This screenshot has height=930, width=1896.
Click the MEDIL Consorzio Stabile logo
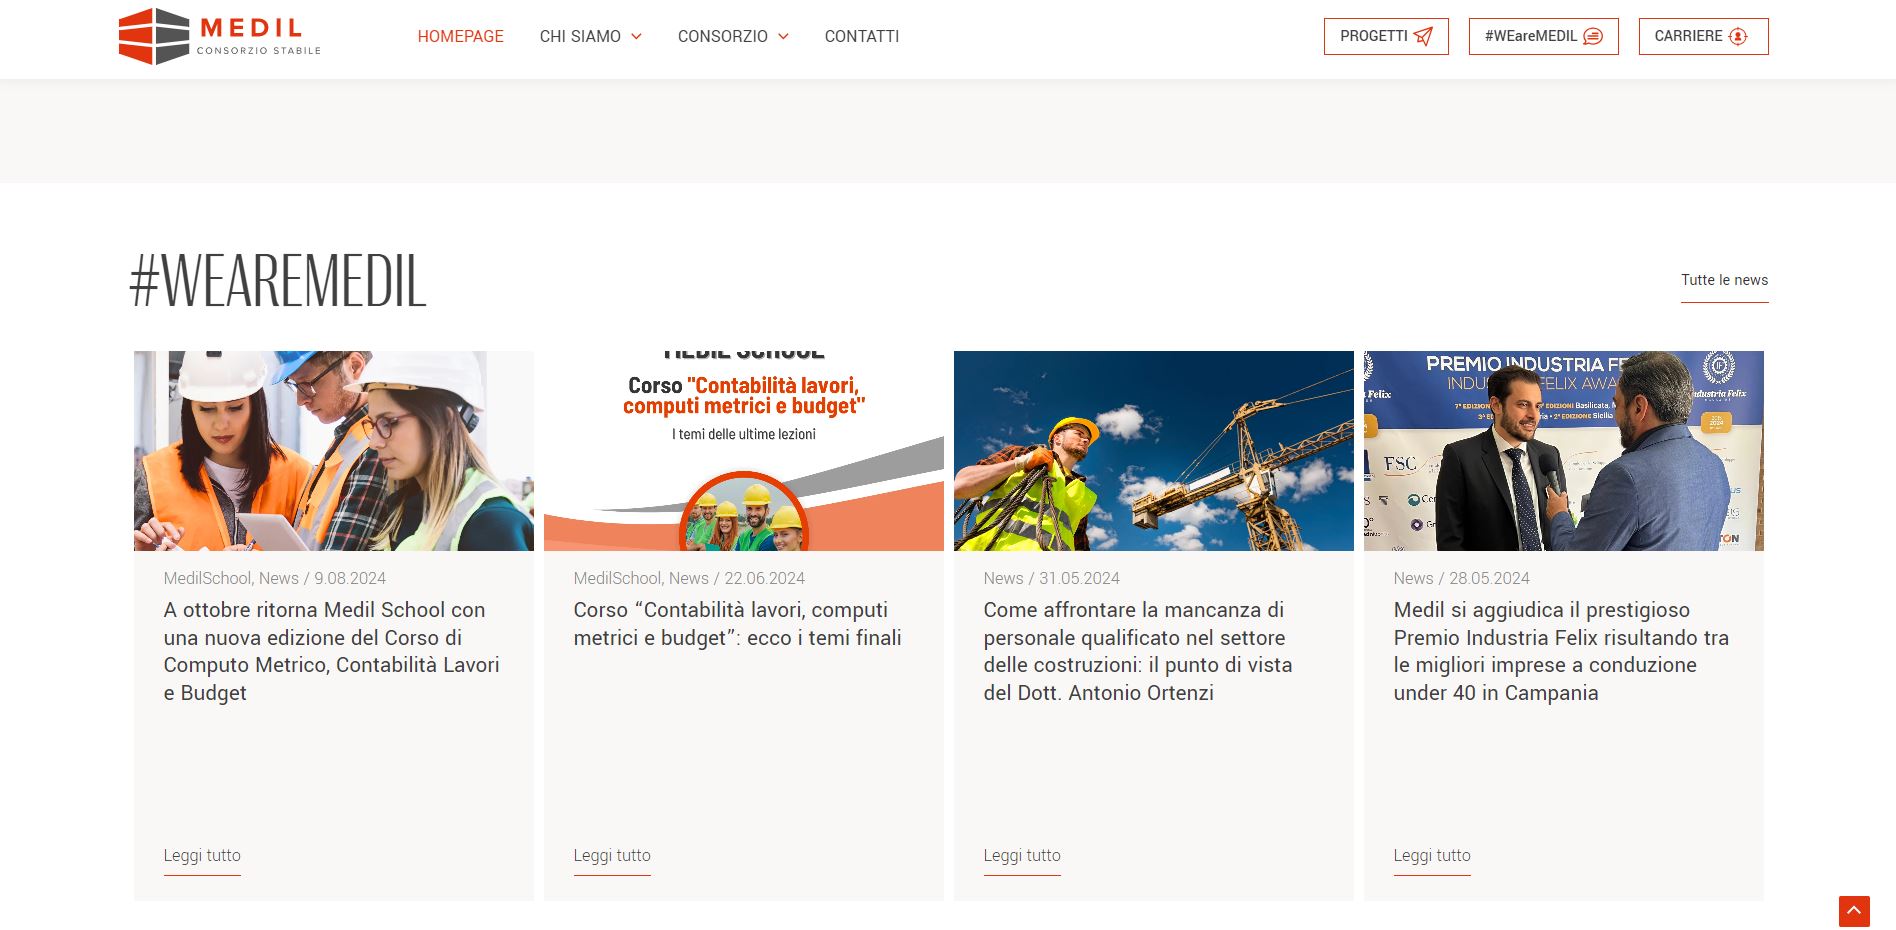click(220, 36)
